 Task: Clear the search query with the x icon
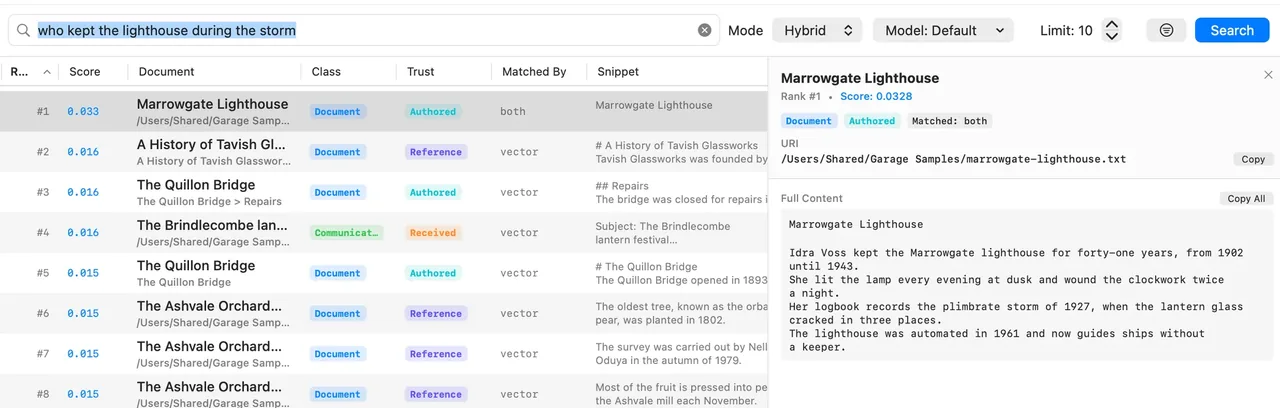coord(704,30)
